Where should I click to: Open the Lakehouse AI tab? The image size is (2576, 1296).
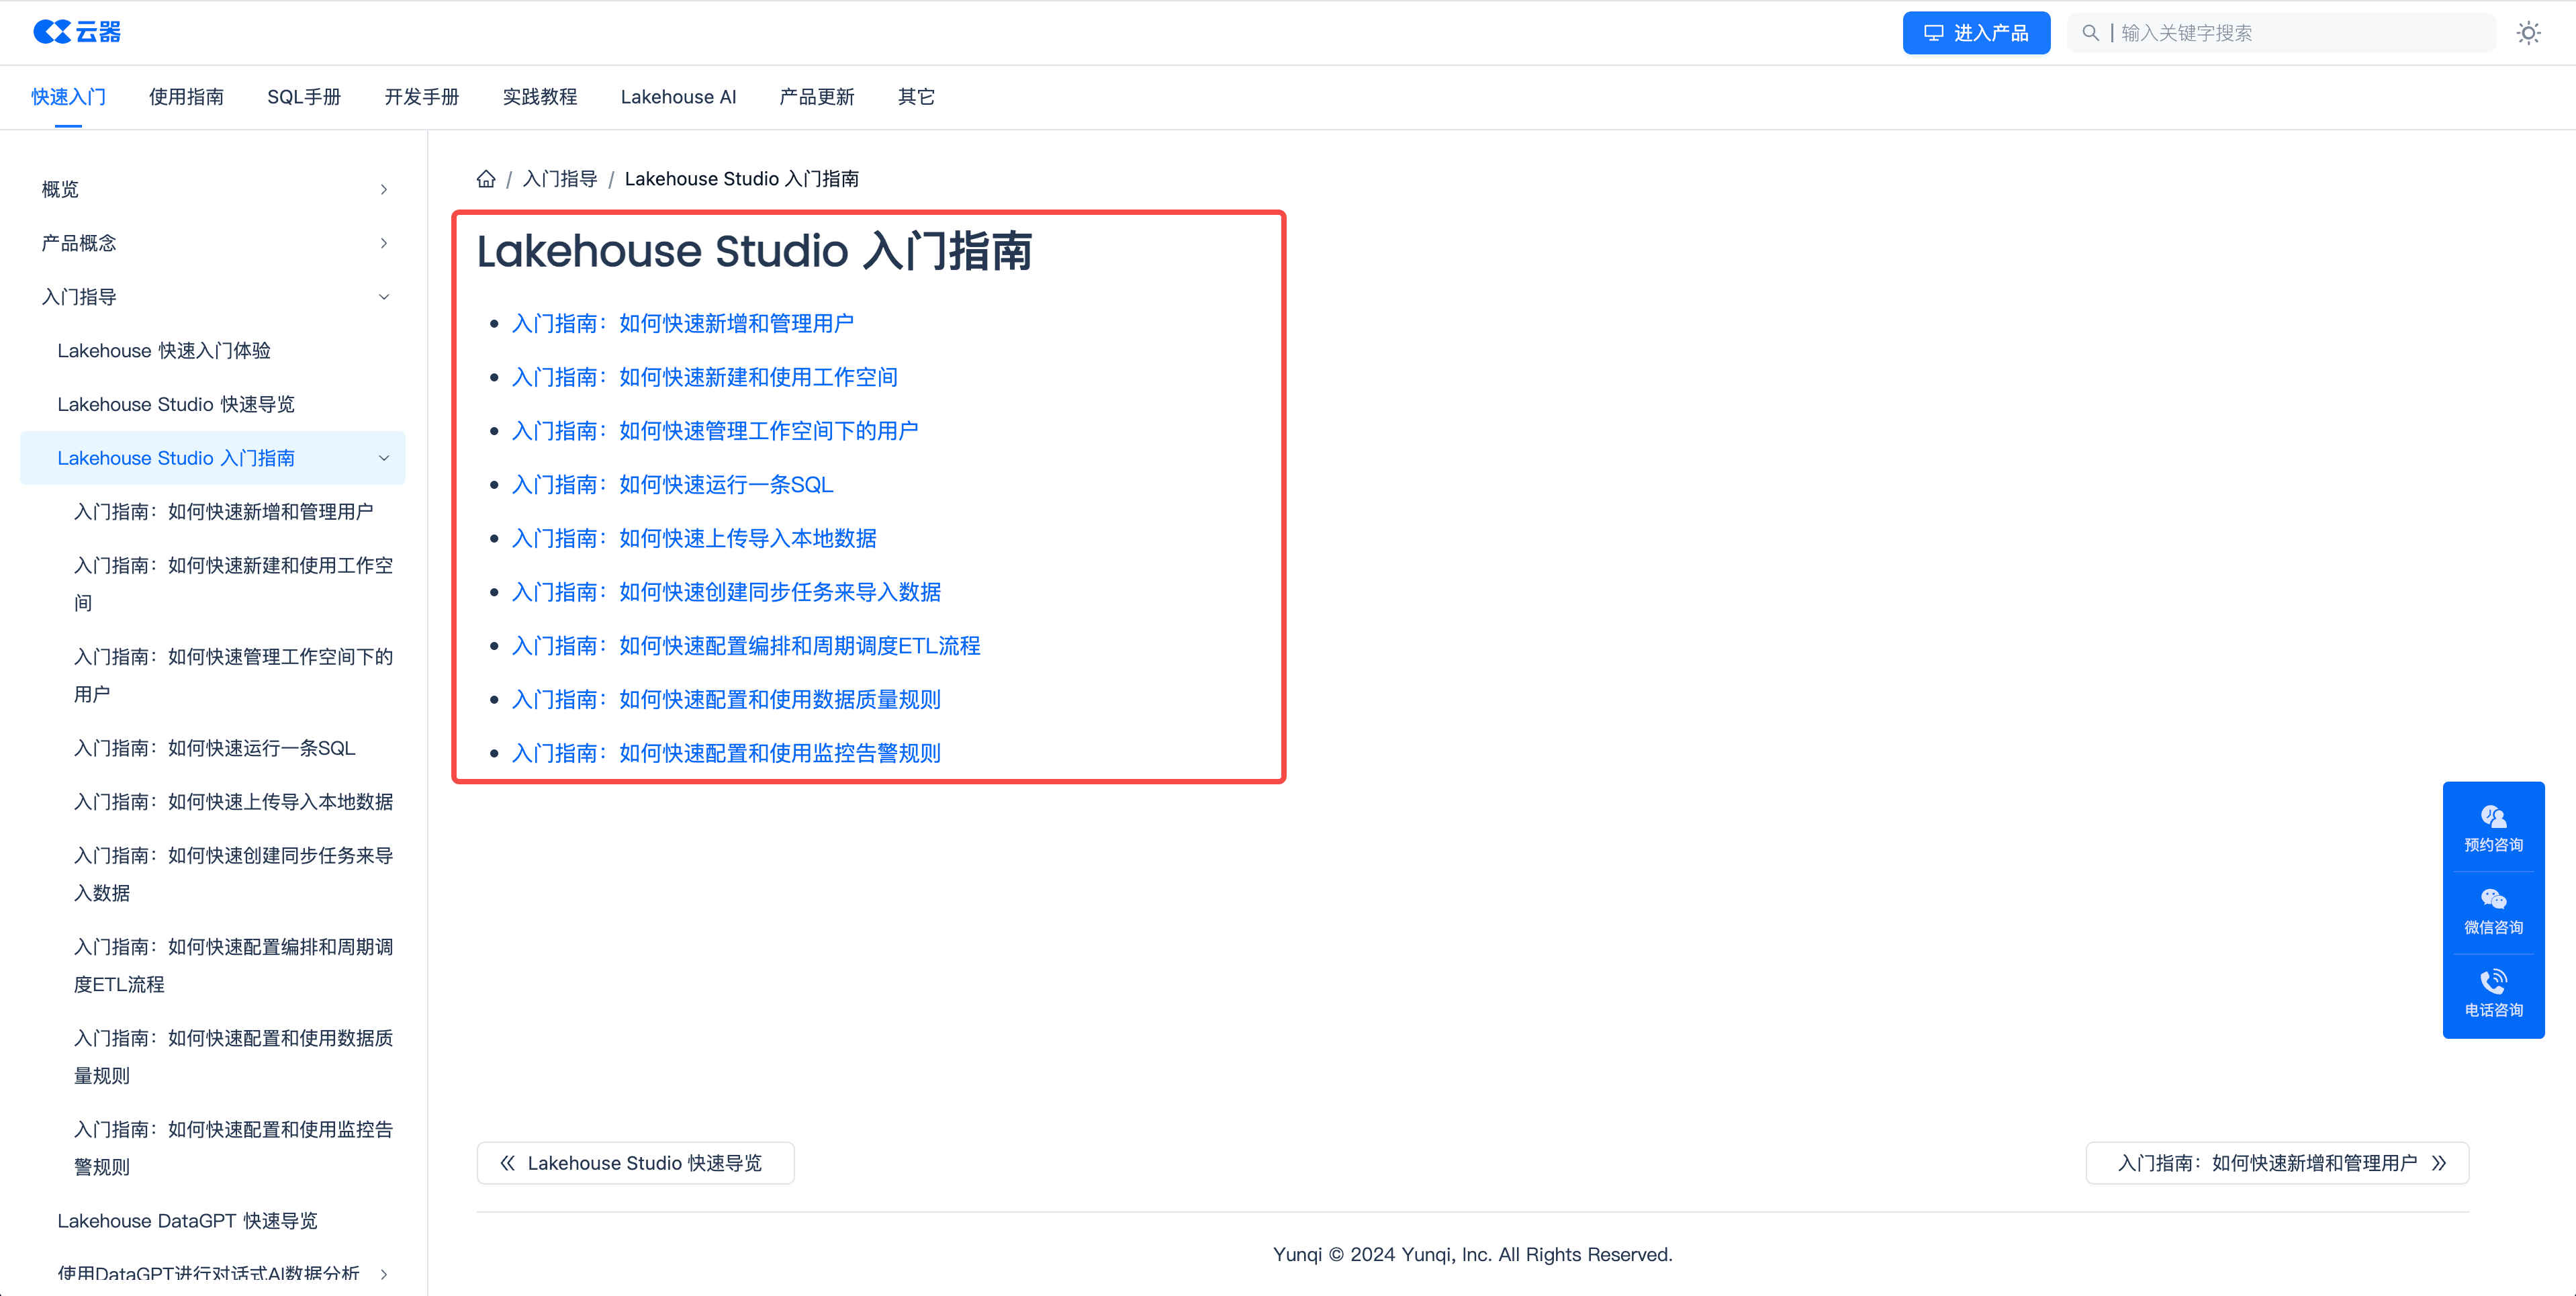pos(678,96)
